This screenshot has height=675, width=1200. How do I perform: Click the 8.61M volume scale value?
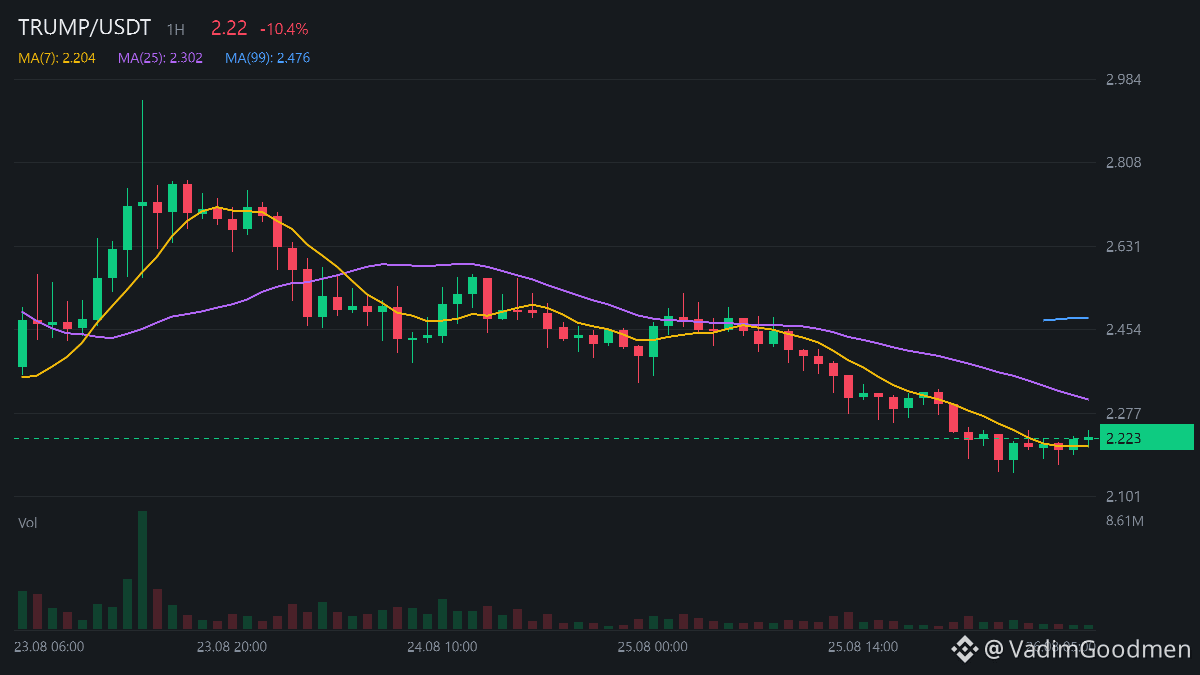pos(1125,521)
